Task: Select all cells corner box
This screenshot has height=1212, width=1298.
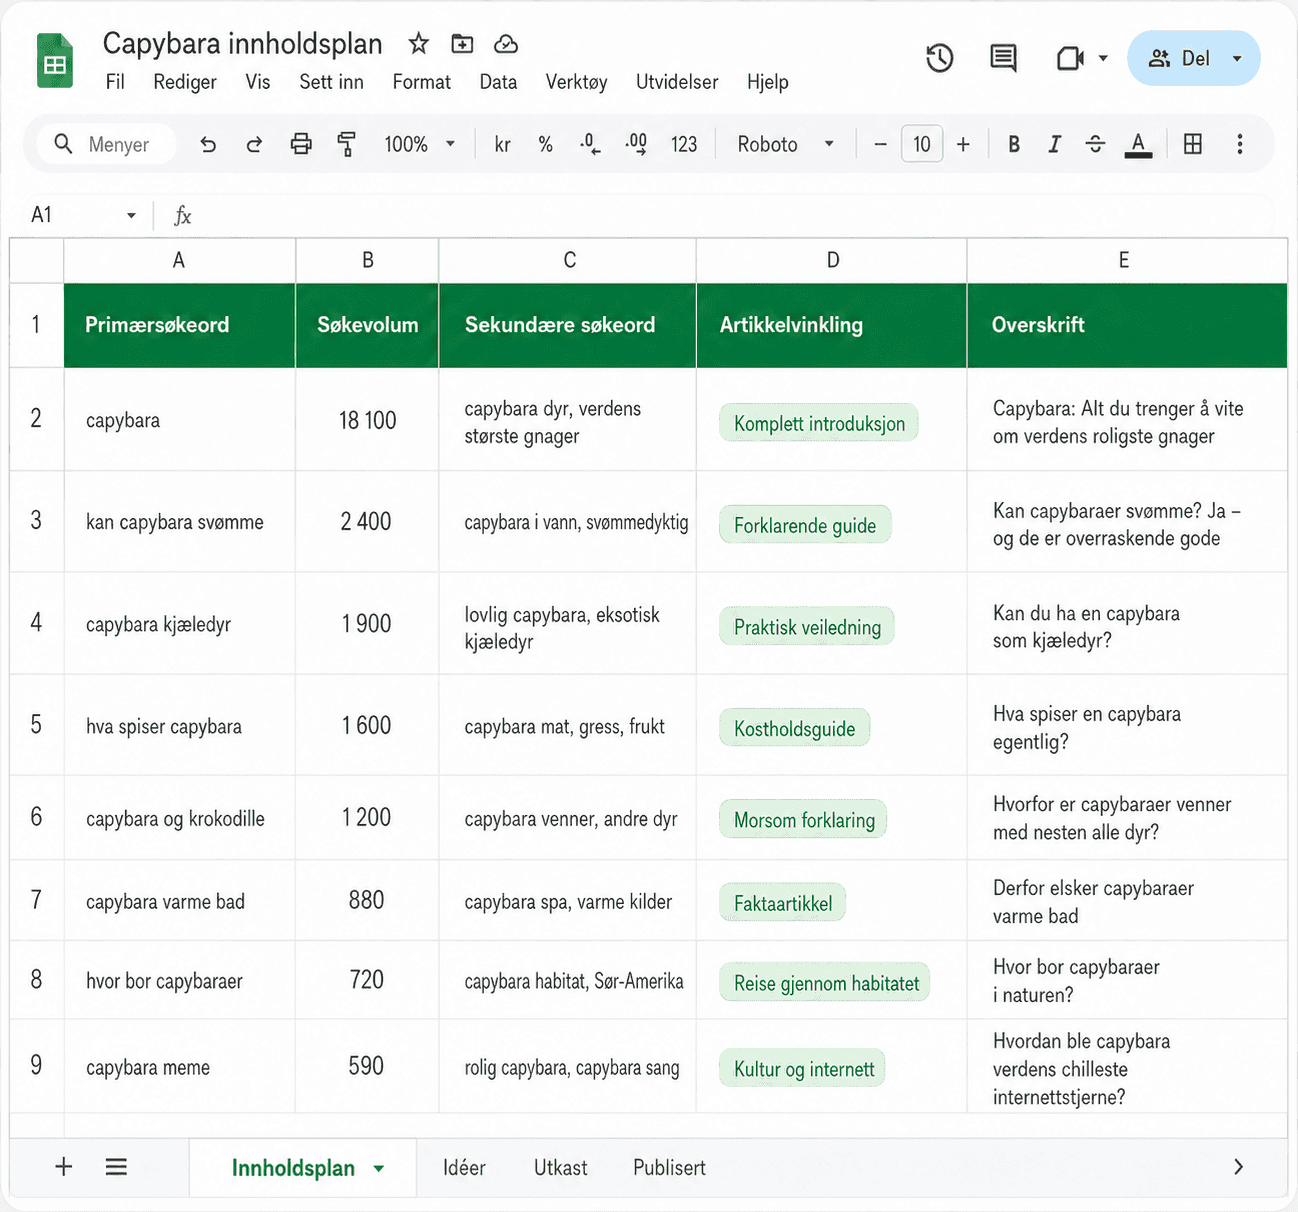Action: (36, 260)
